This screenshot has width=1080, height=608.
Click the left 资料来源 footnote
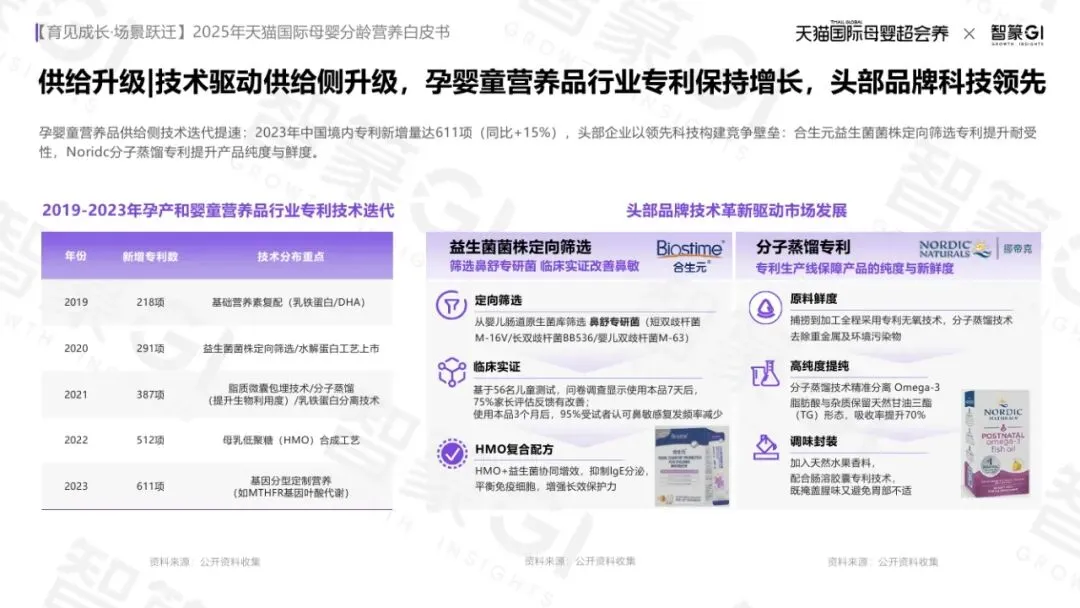click(x=205, y=562)
